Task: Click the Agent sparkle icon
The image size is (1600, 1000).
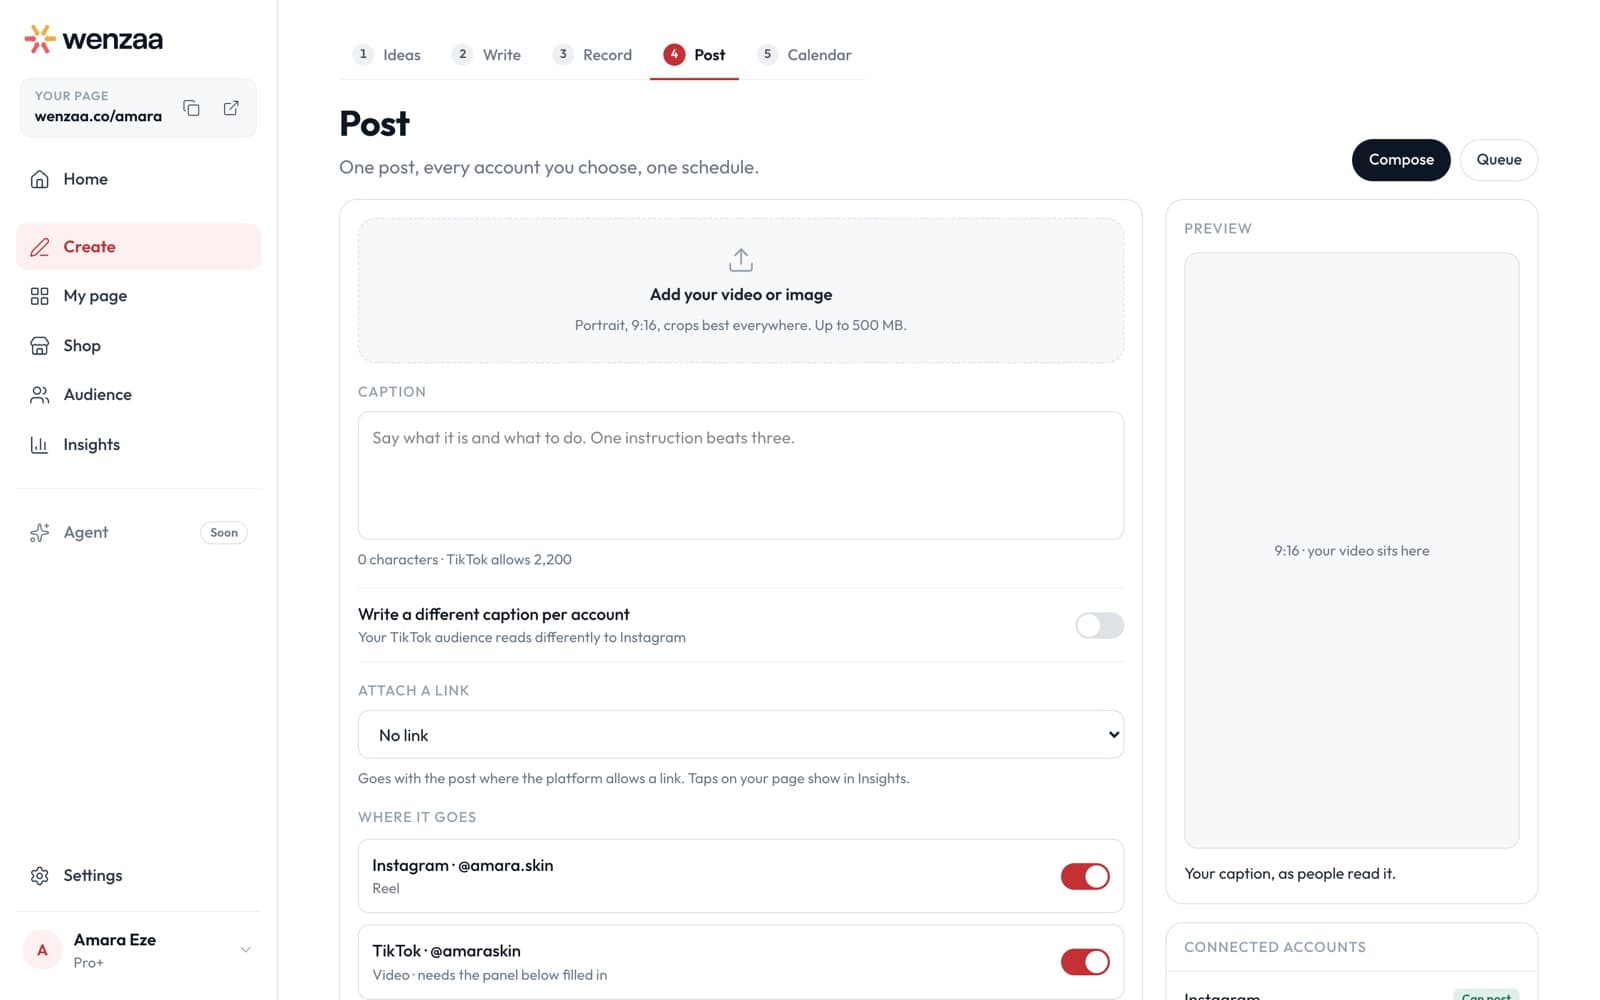Action: (x=39, y=533)
